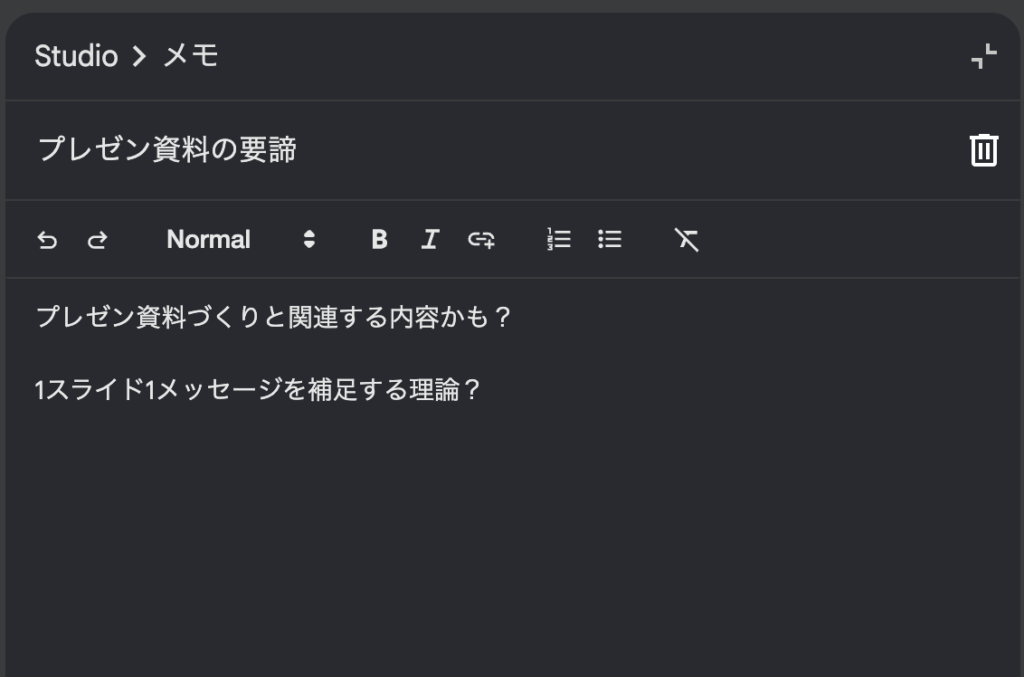This screenshot has width=1024, height=677.
Task: Place cursor in line 1スライド1メッセージを補足する理論？
Action: point(259,390)
